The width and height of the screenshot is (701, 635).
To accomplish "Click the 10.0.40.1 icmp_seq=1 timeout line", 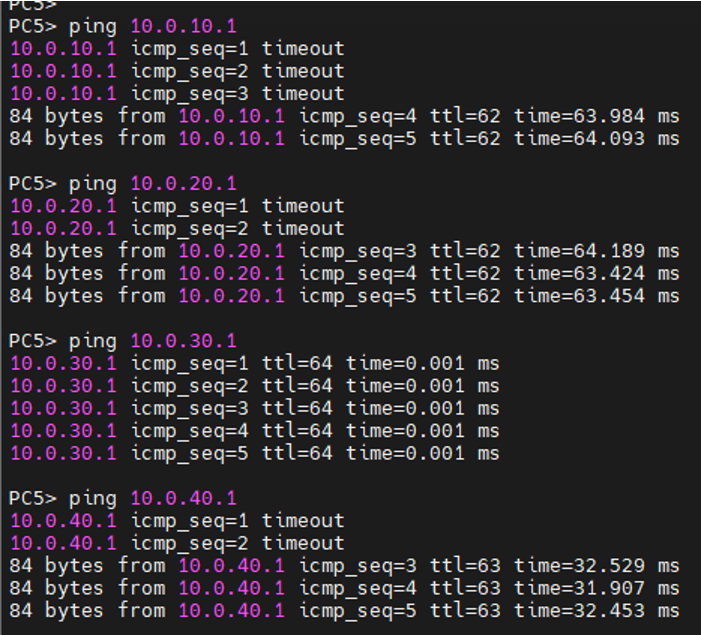I will (x=177, y=521).
